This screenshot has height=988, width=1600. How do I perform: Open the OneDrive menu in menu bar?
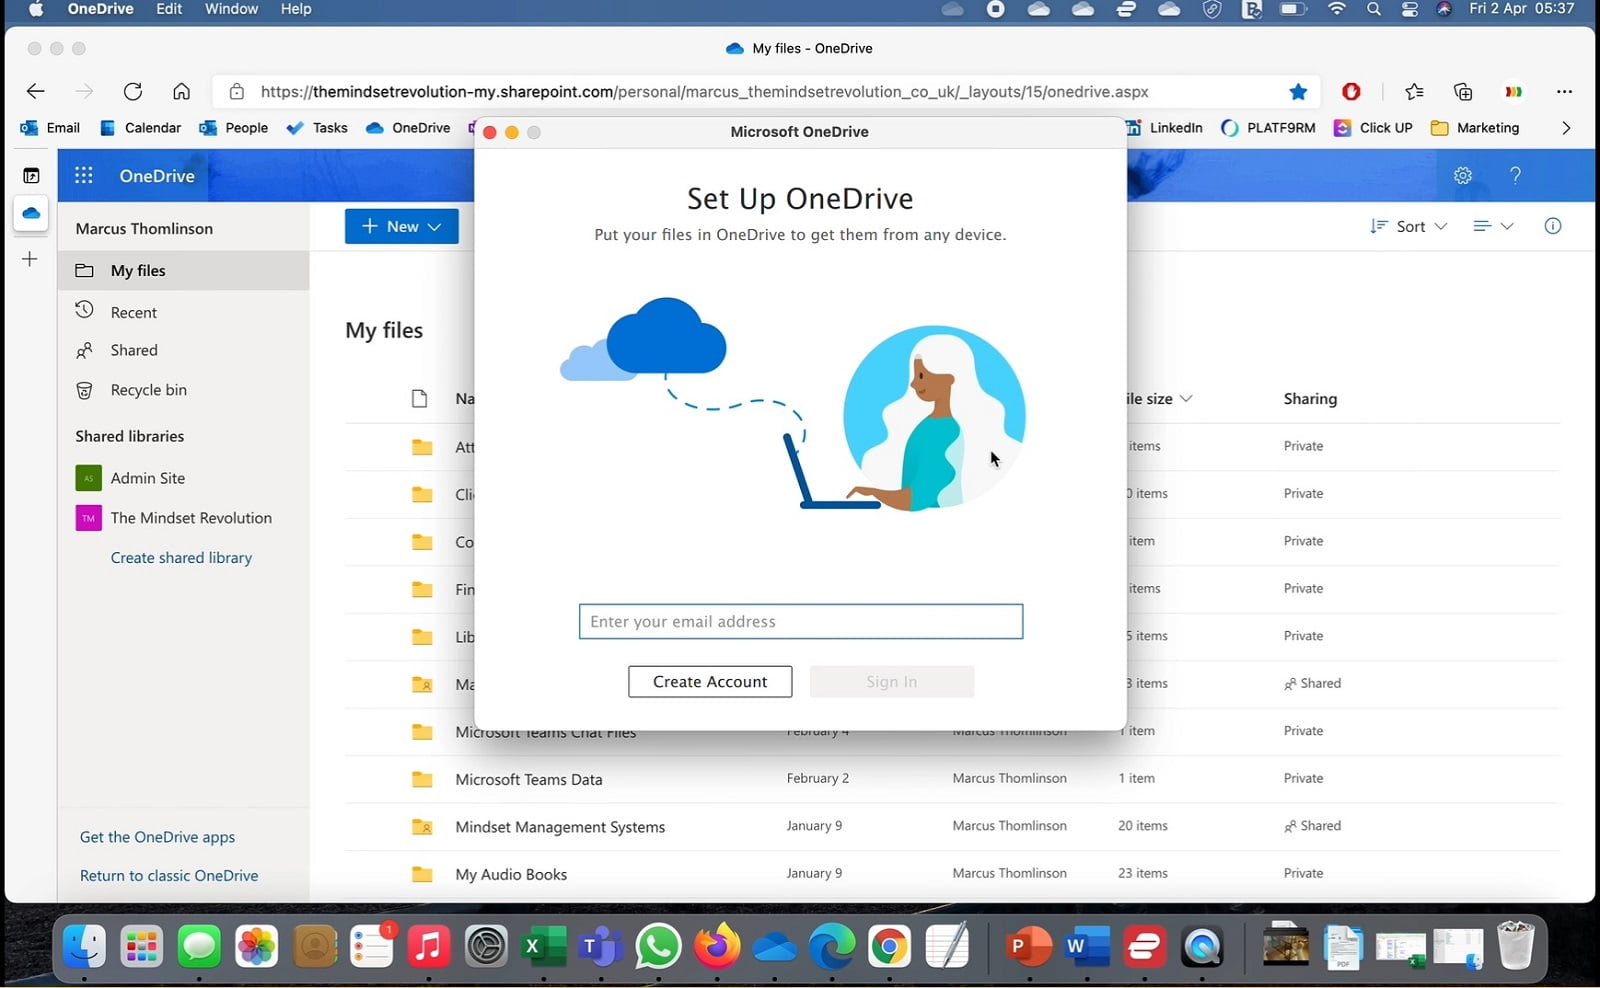coord(100,9)
